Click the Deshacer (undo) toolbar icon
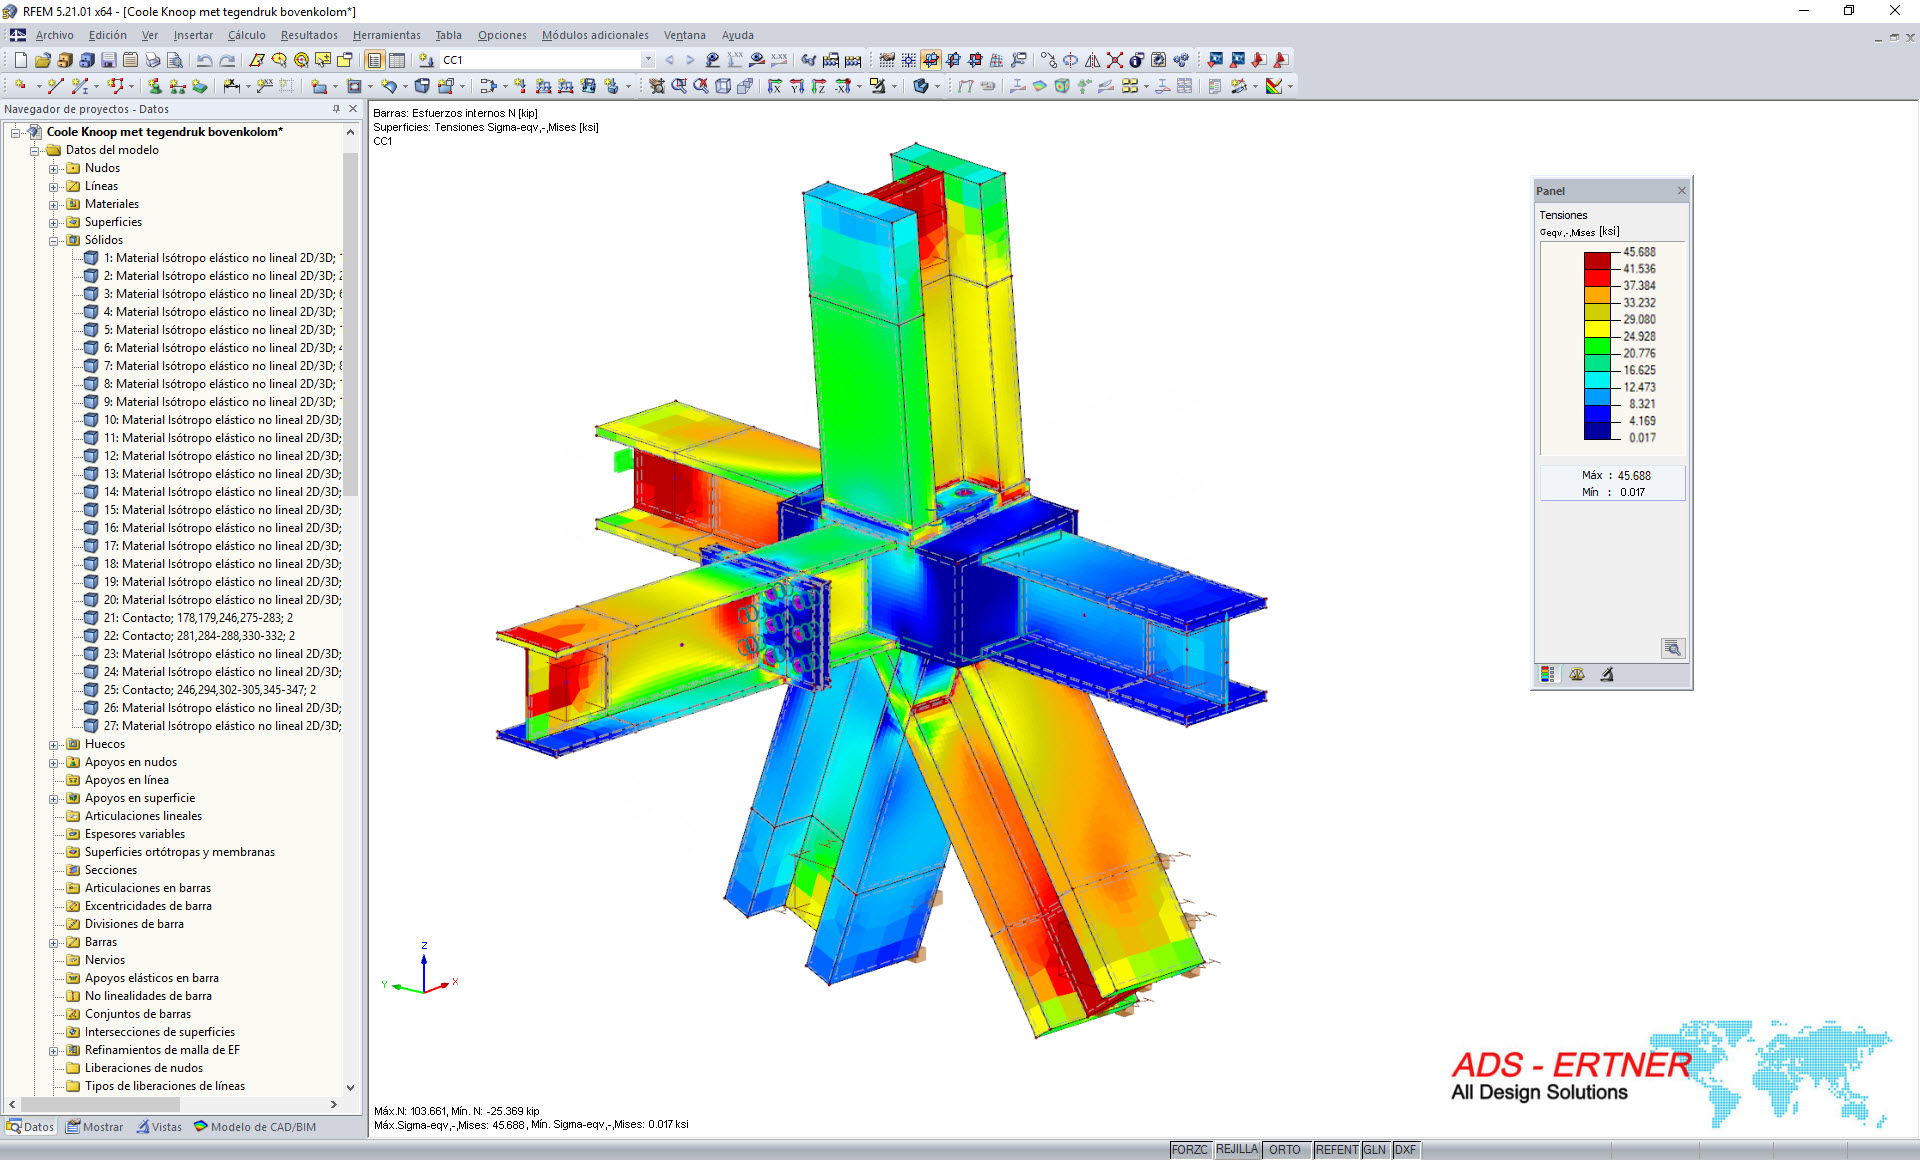The width and height of the screenshot is (1920, 1160). pos(203,60)
